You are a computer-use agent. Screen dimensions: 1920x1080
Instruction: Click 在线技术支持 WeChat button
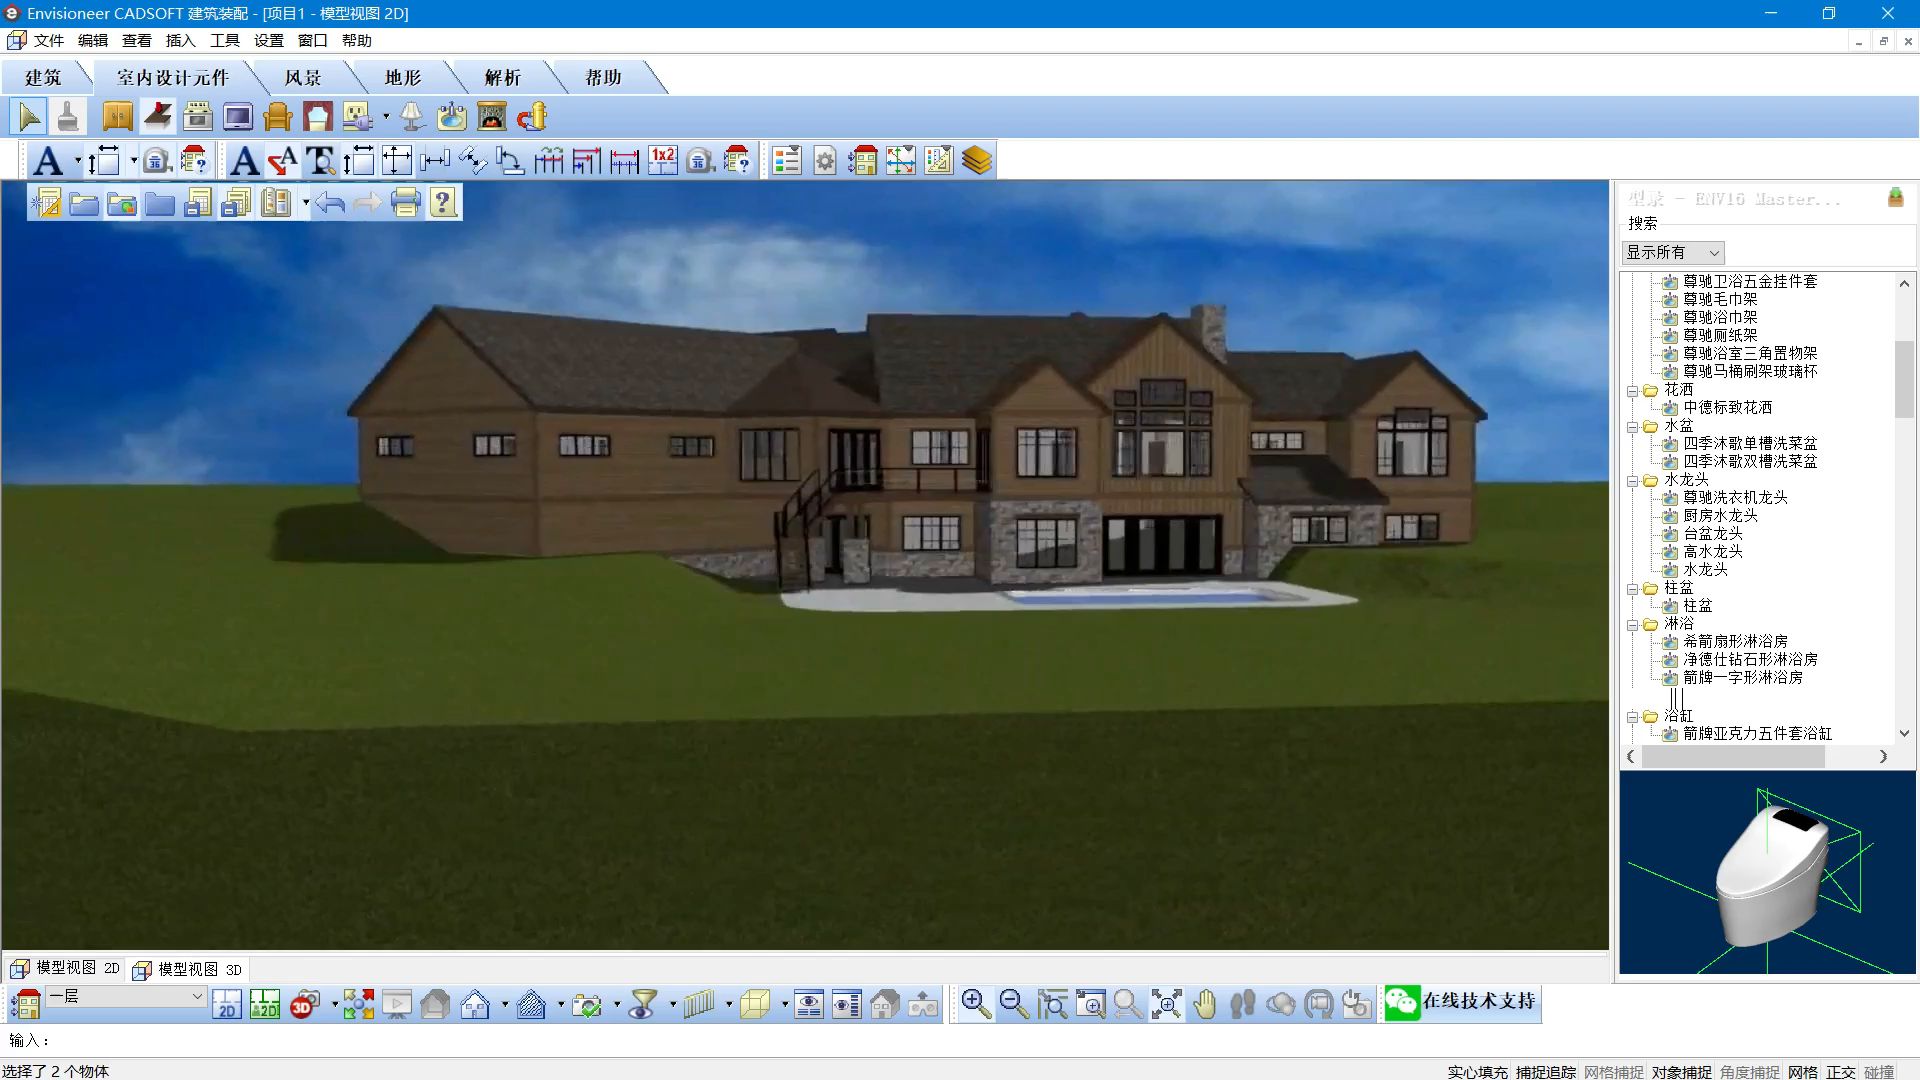[1462, 1002]
